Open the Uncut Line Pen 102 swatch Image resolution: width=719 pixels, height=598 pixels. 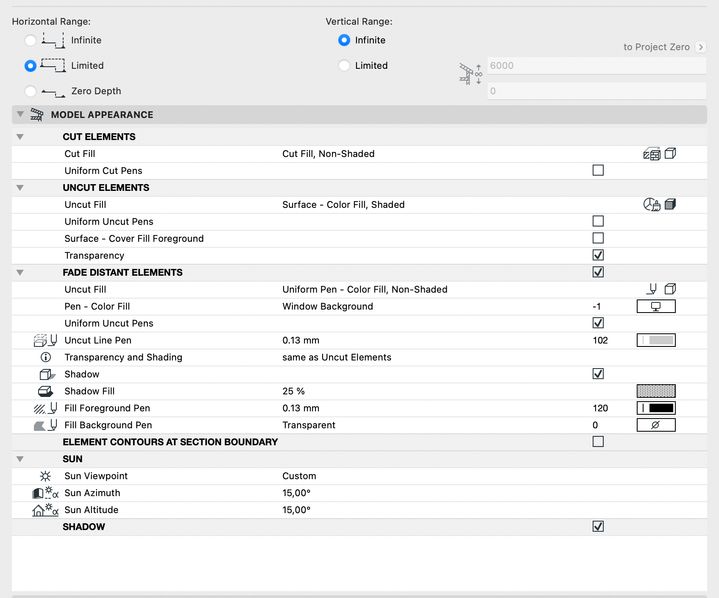pos(656,340)
